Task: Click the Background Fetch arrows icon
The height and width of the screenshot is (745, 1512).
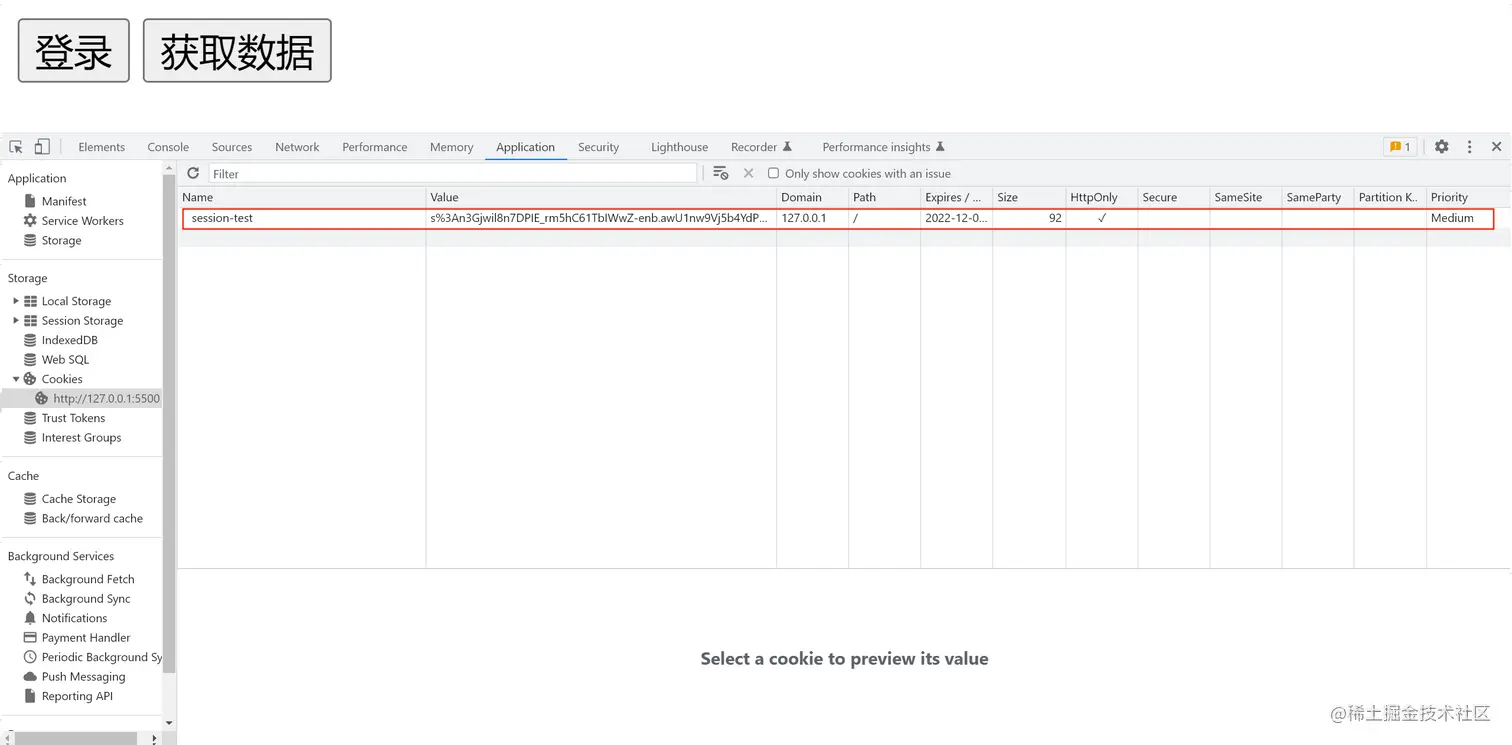Action: 30,579
